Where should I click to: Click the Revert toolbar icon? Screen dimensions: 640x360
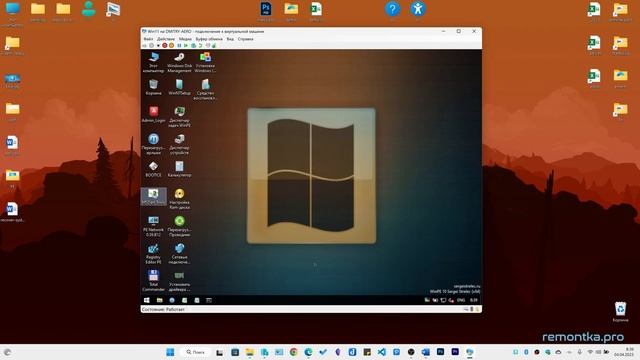click(200, 45)
